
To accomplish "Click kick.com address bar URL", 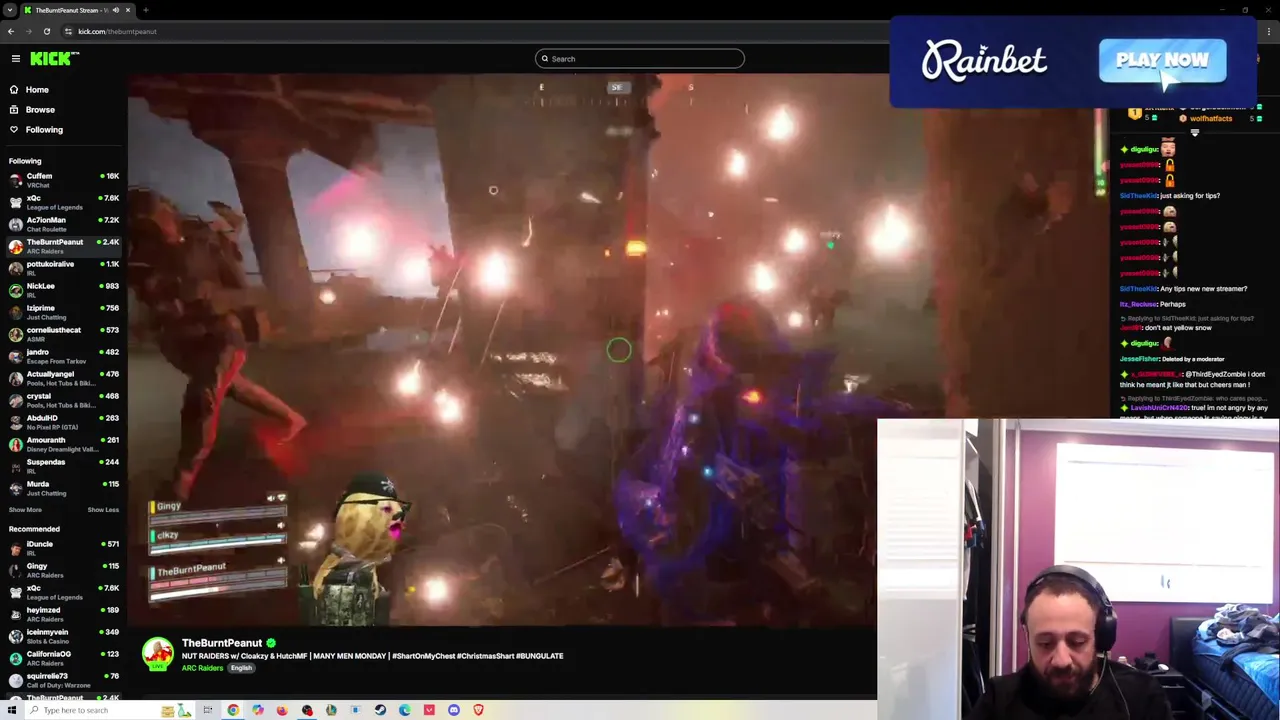I will tap(117, 31).
